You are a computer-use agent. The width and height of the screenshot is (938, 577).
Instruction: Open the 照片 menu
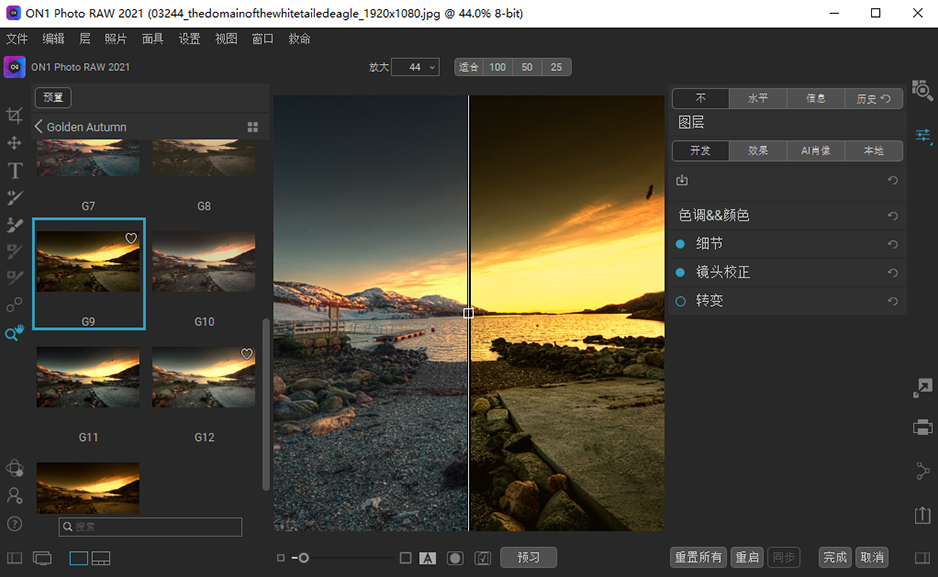pyautogui.click(x=116, y=39)
